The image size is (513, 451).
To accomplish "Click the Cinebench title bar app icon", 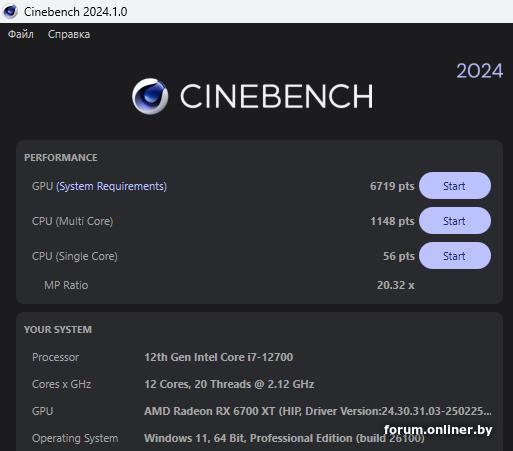I will point(10,11).
